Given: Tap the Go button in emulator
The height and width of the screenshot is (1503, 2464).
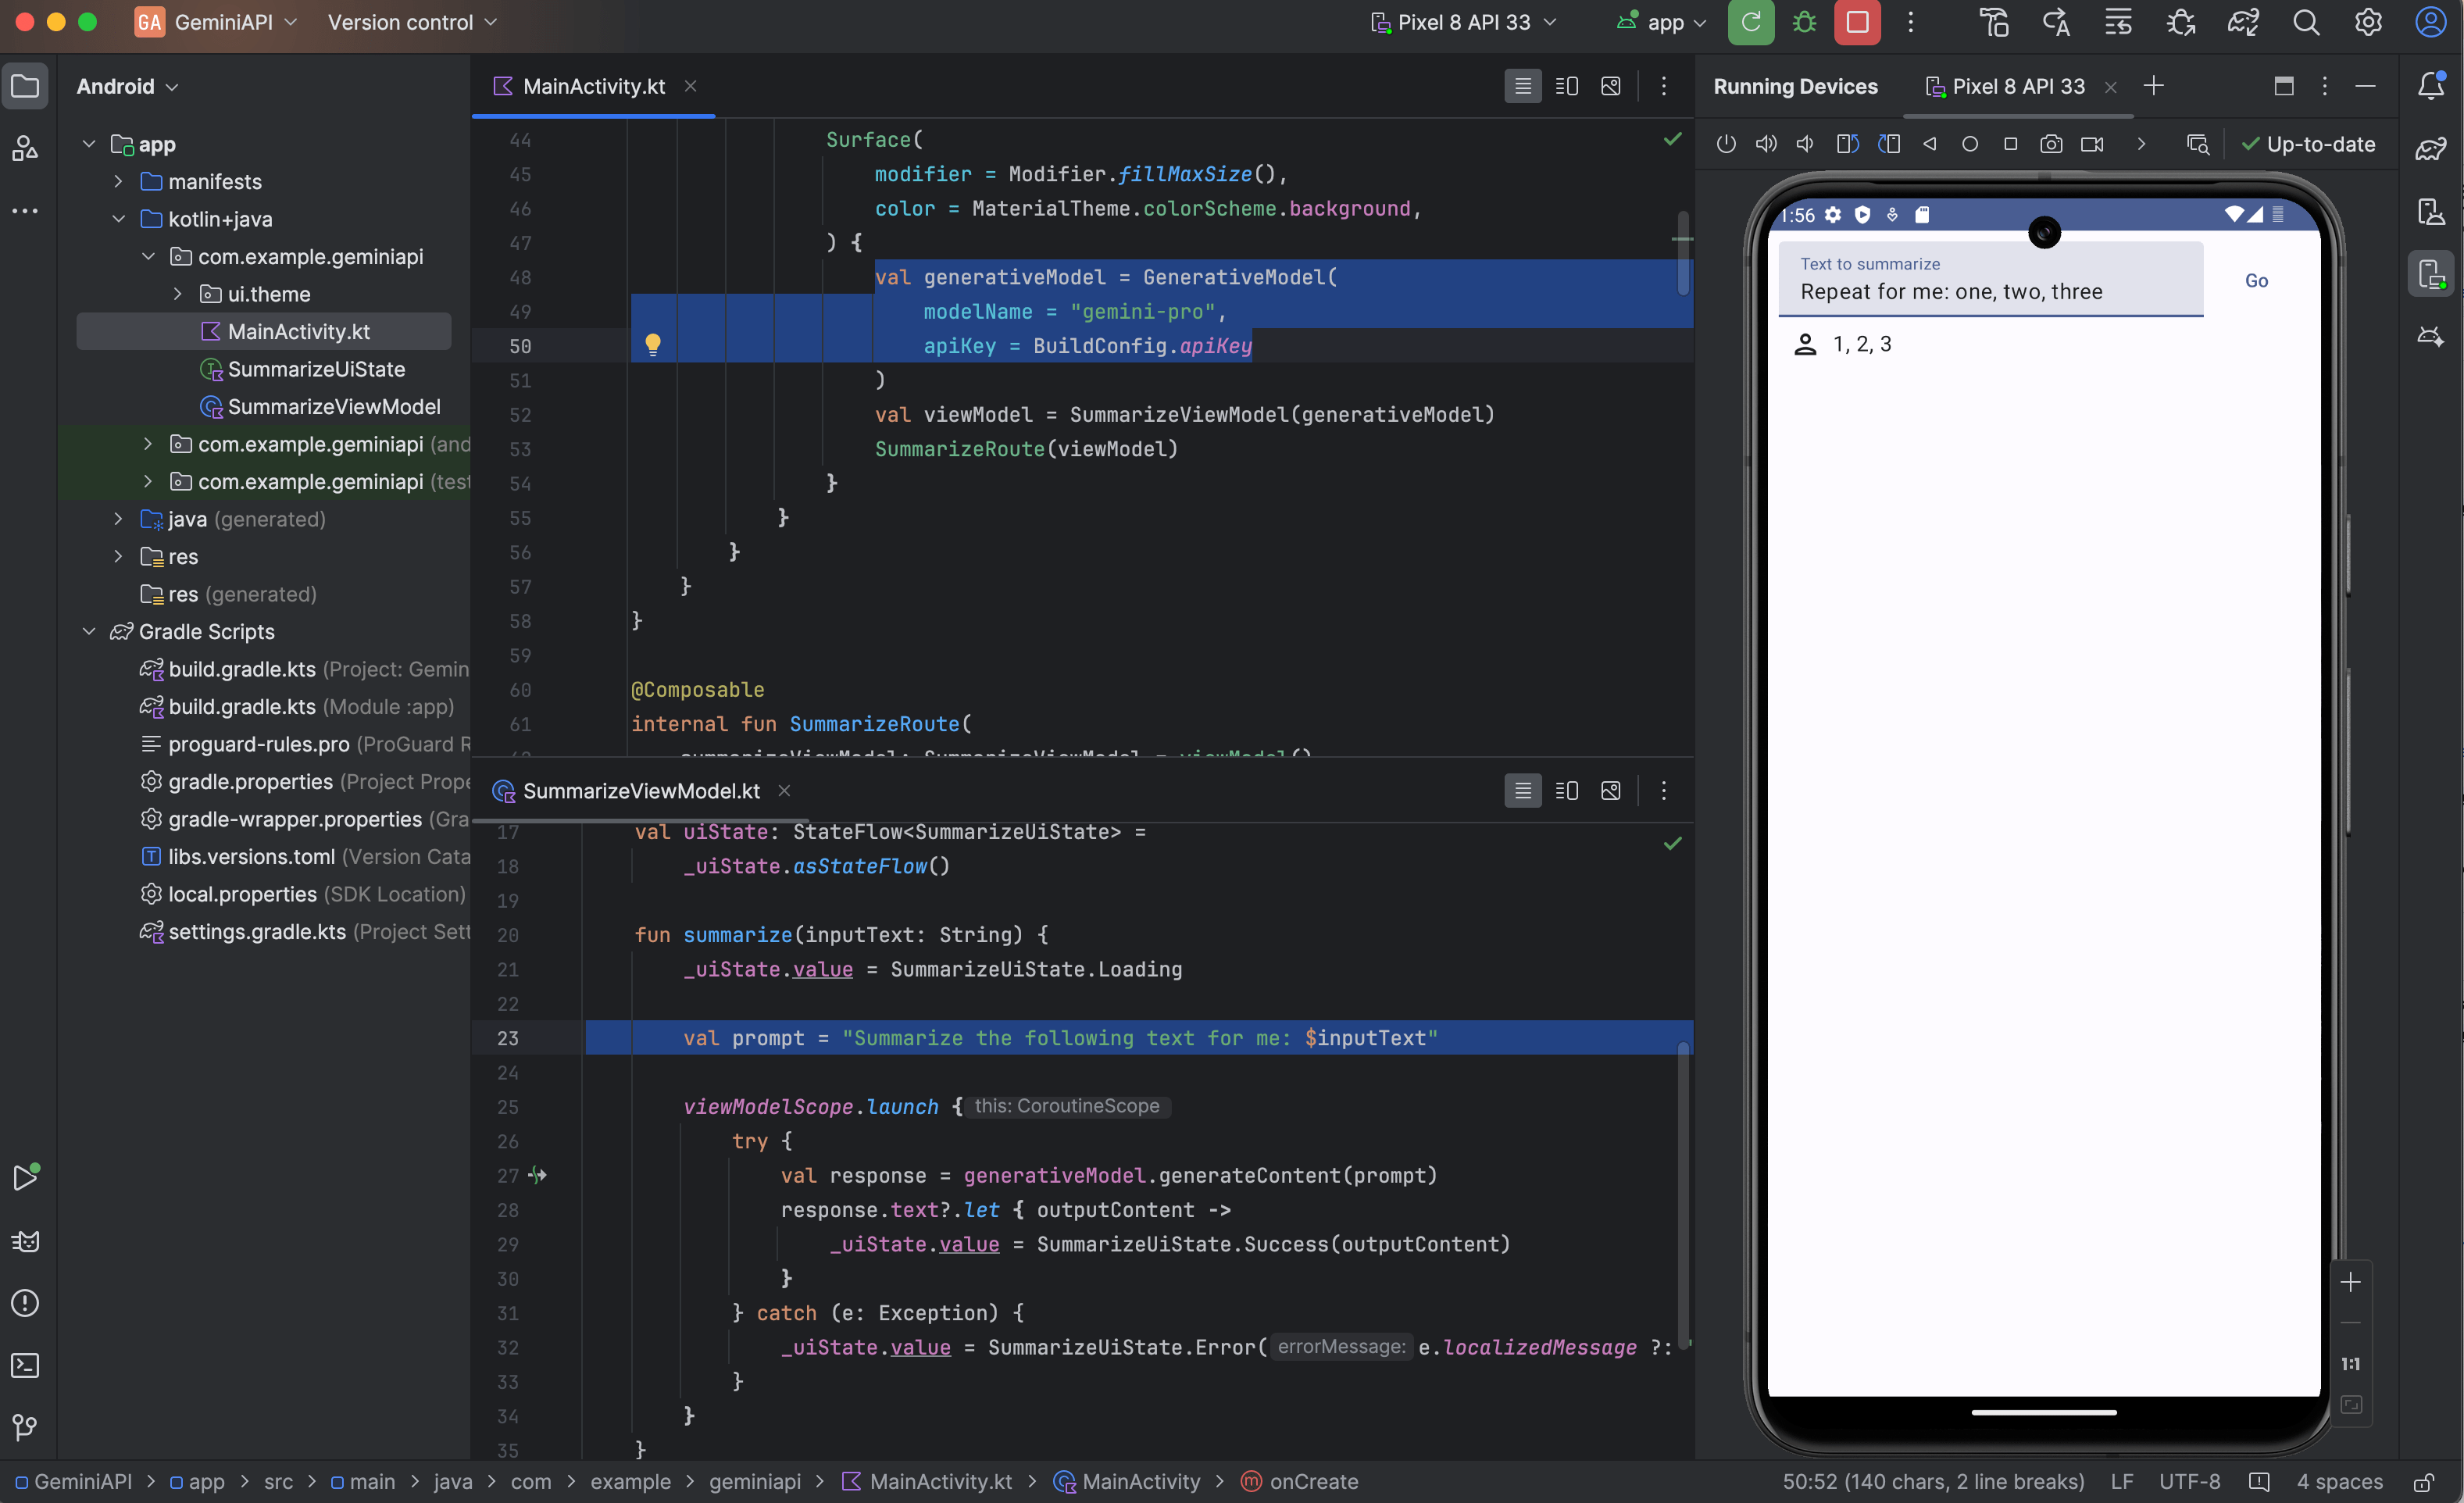Looking at the screenshot, I should click(x=2255, y=281).
